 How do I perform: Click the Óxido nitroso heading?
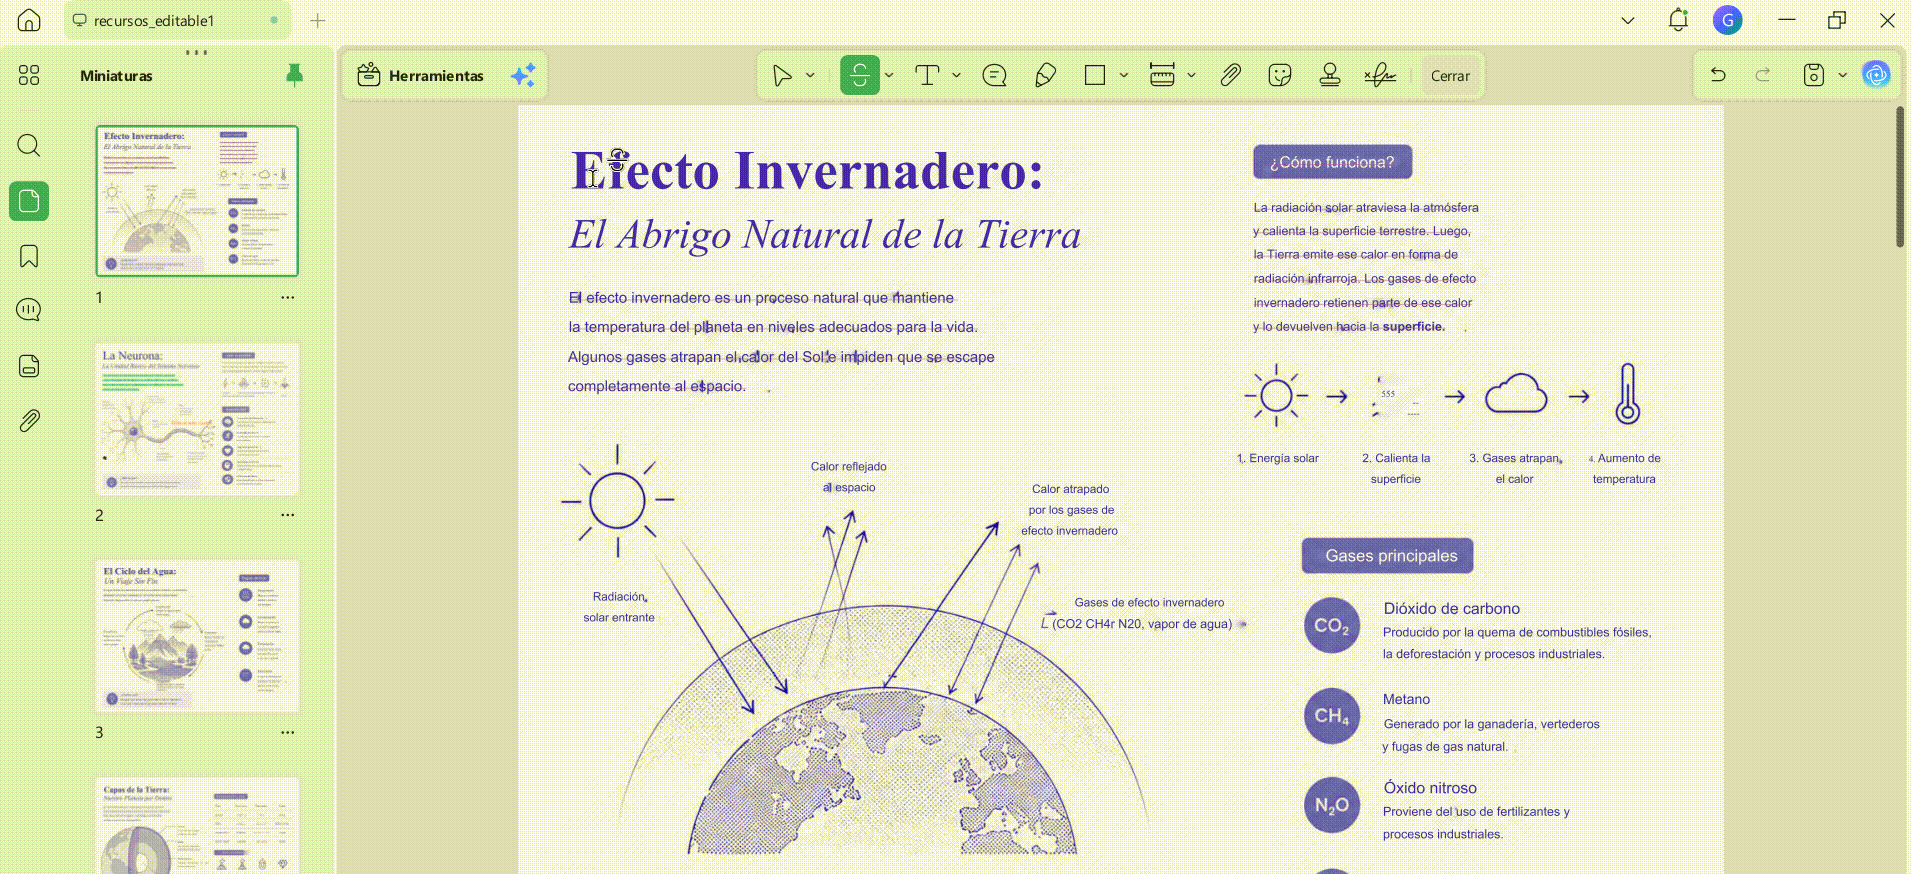[x=1430, y=788]
